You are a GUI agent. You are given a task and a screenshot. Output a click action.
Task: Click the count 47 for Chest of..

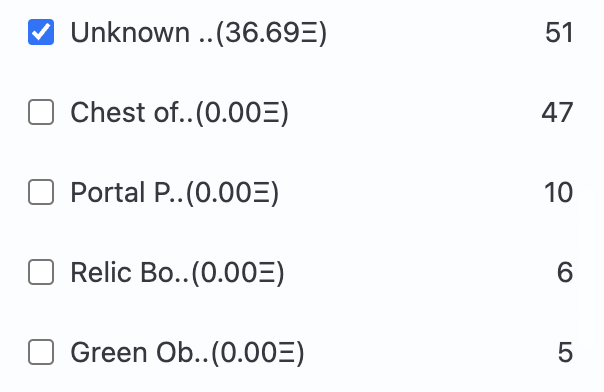click(557, 112)
